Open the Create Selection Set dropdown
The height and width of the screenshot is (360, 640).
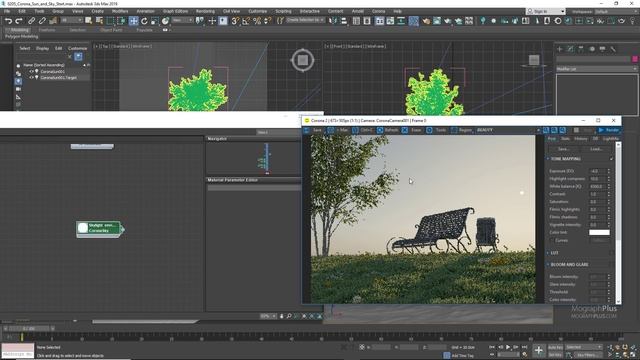(305, 20)
